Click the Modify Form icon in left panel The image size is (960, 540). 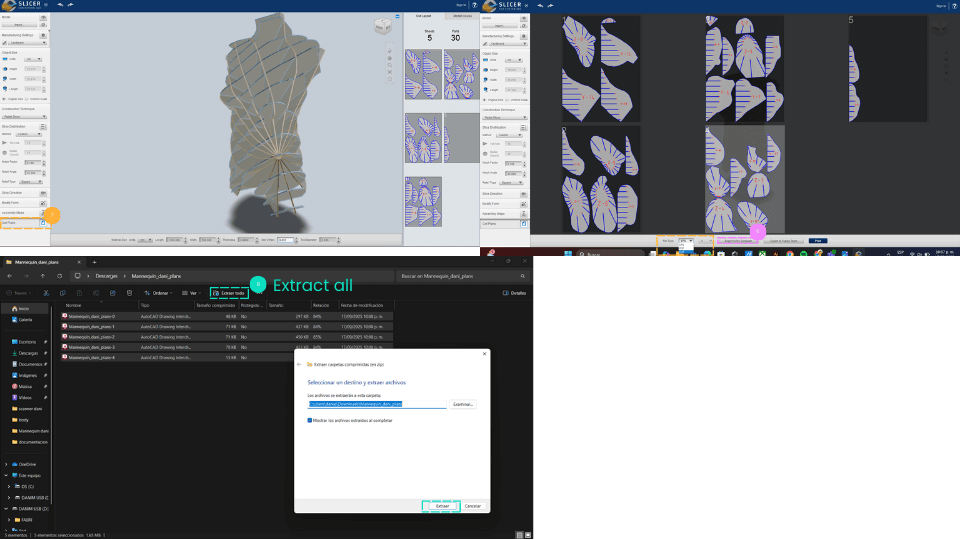click(43, 202)
